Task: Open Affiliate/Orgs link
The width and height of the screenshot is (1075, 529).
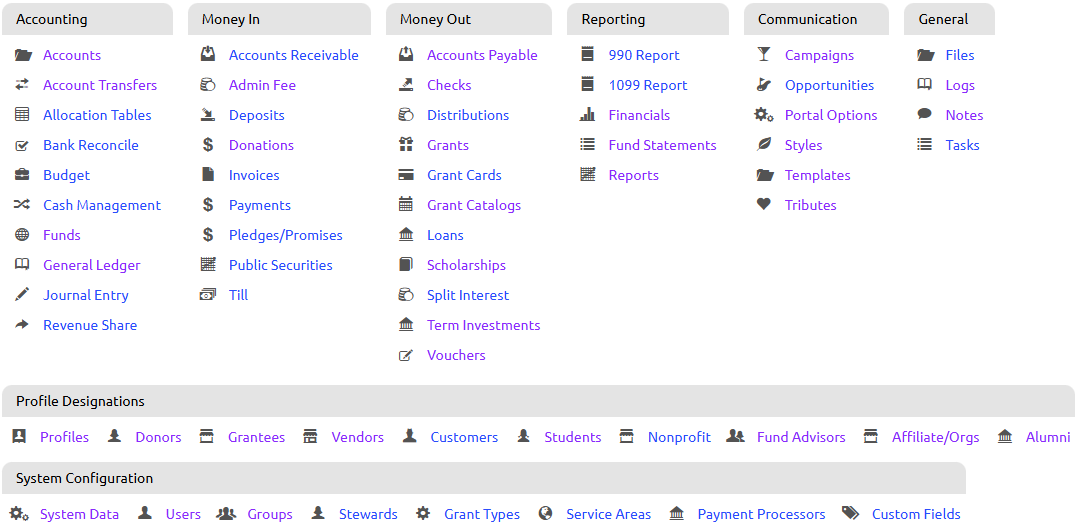Action: point(936,437)
